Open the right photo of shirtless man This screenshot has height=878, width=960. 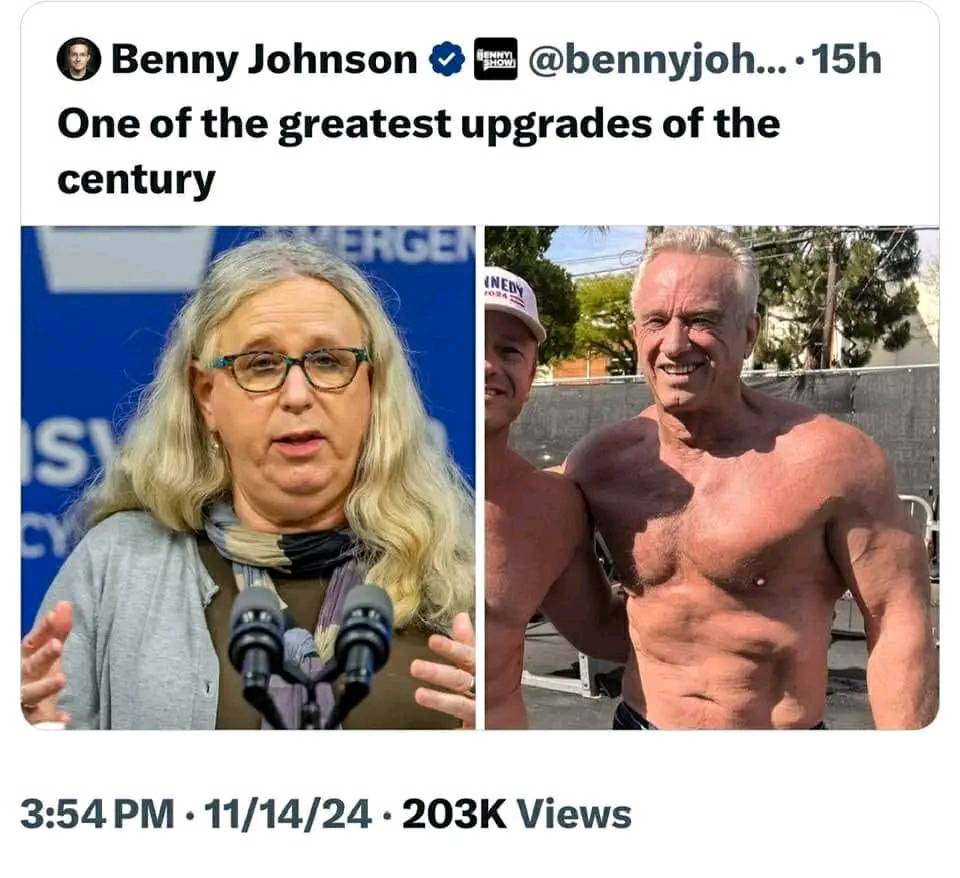(712, 478)
